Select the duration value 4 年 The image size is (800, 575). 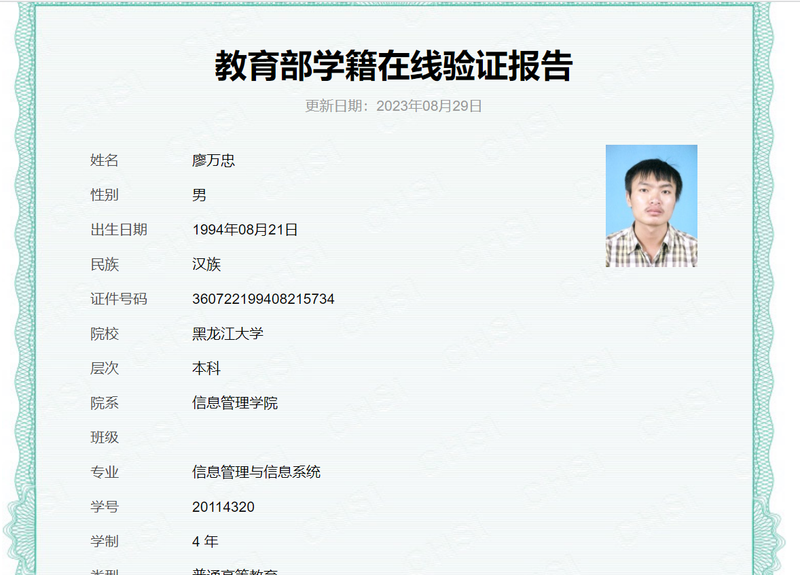(205, 541)
